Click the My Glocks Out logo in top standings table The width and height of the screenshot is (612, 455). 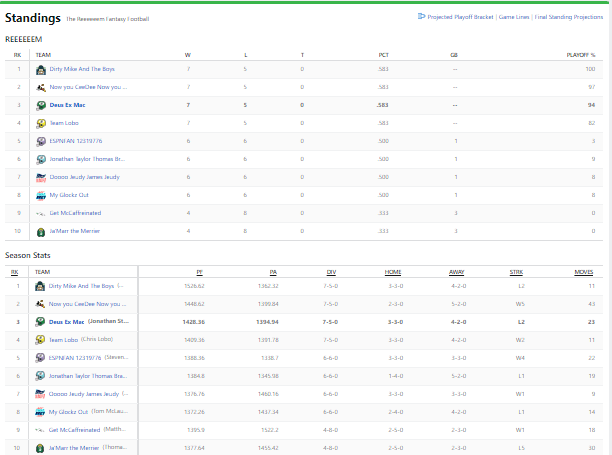pyautogui.click(x=41, y=195)
